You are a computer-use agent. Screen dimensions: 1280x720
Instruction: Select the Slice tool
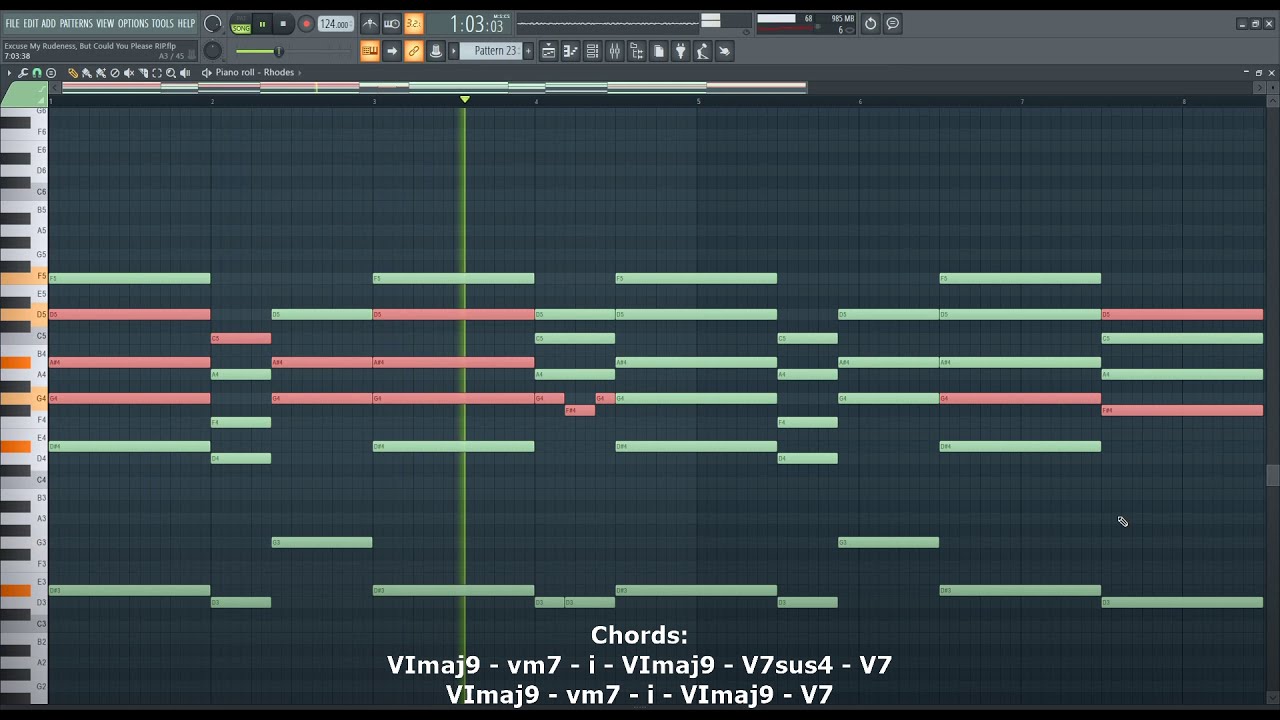[x=143, y=73]
